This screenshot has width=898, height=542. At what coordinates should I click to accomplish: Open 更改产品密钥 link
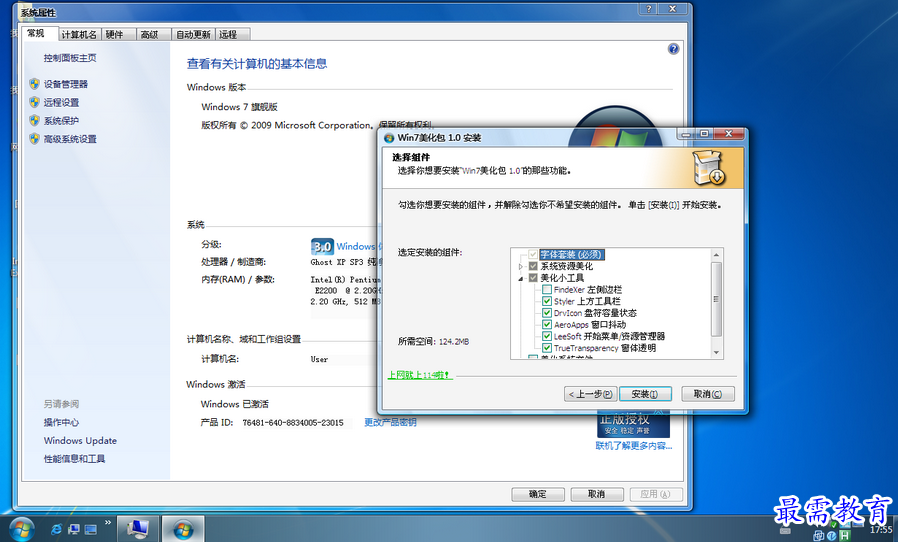(391, 423)
